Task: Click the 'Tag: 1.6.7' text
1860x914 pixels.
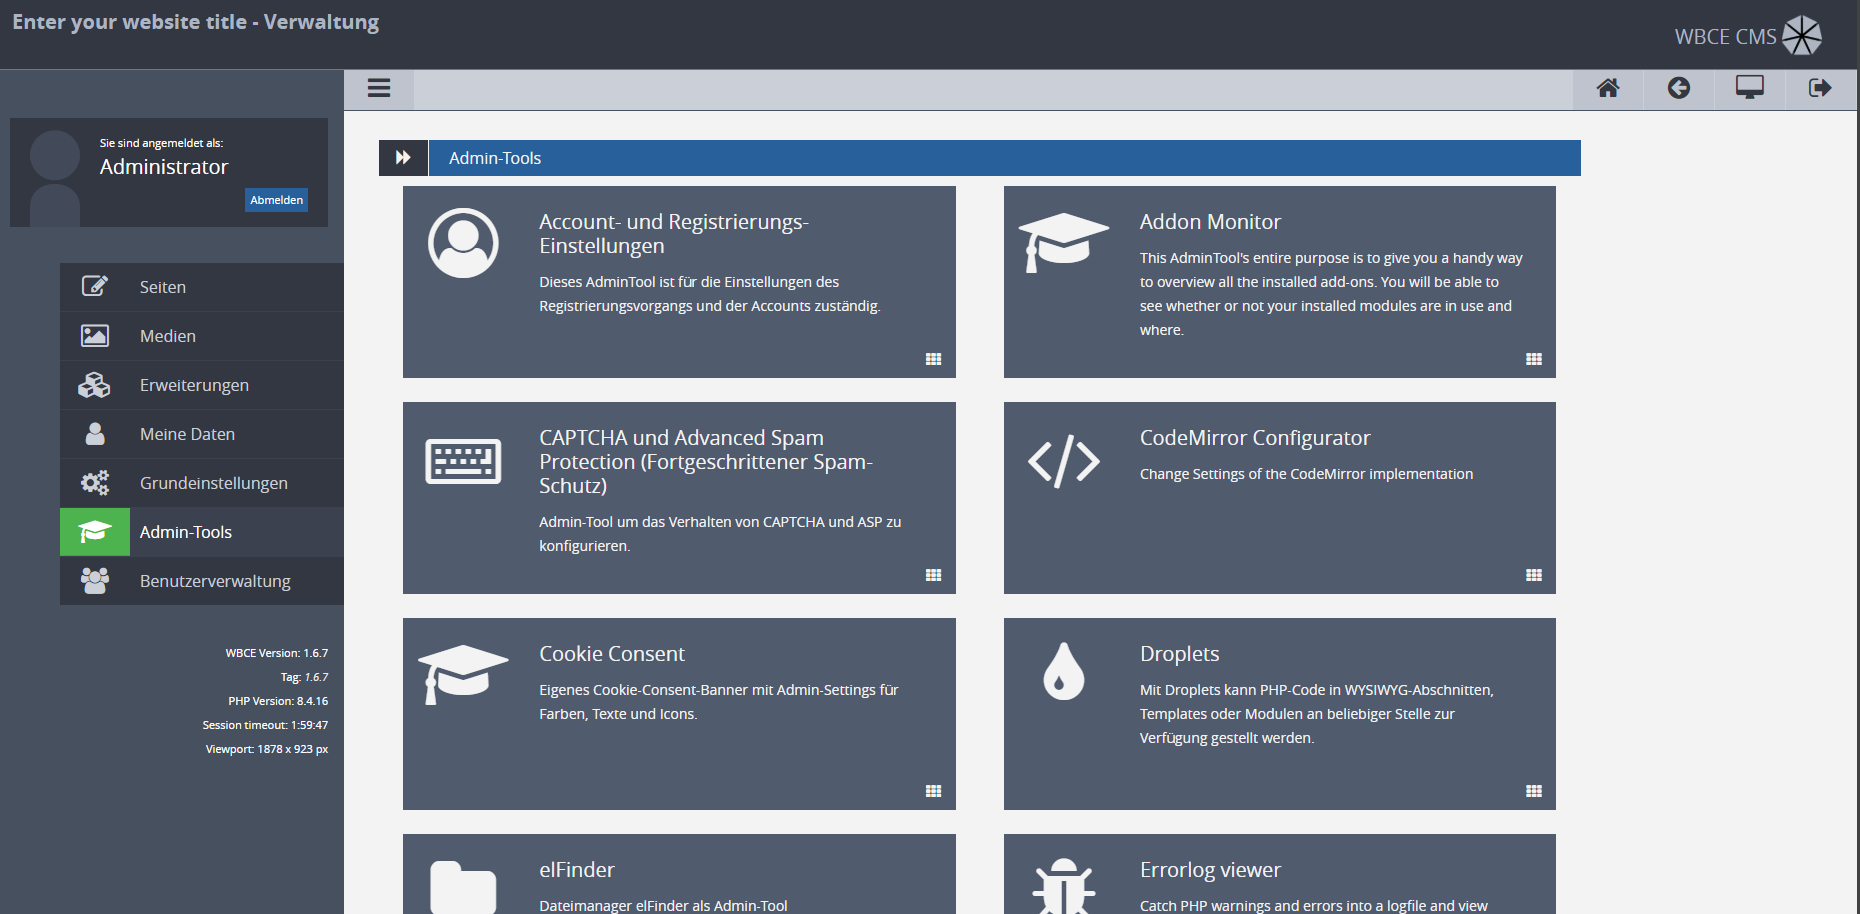Action: (304, 677)
